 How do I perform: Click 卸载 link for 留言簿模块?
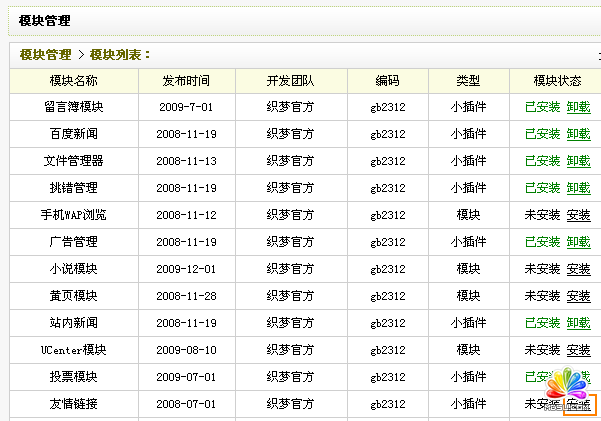578,107
